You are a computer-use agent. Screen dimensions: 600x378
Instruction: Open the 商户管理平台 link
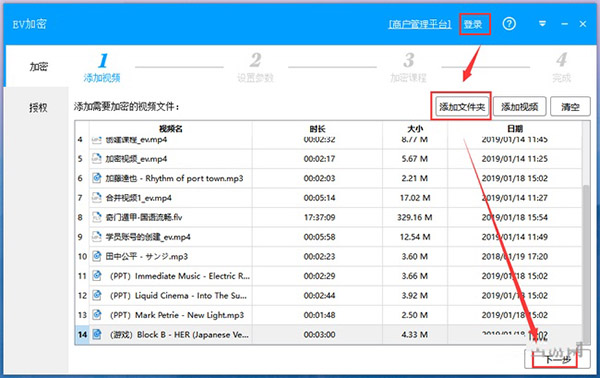(x=420, y=24)
